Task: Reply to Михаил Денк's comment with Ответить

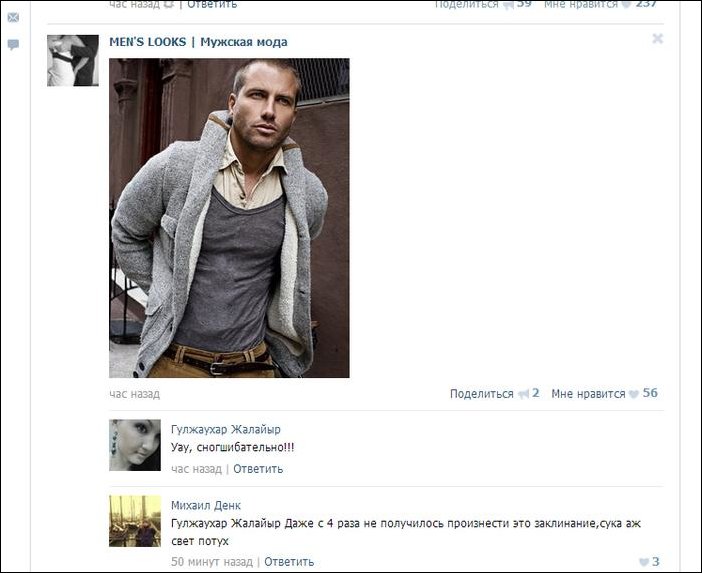Action: [289, 562]
